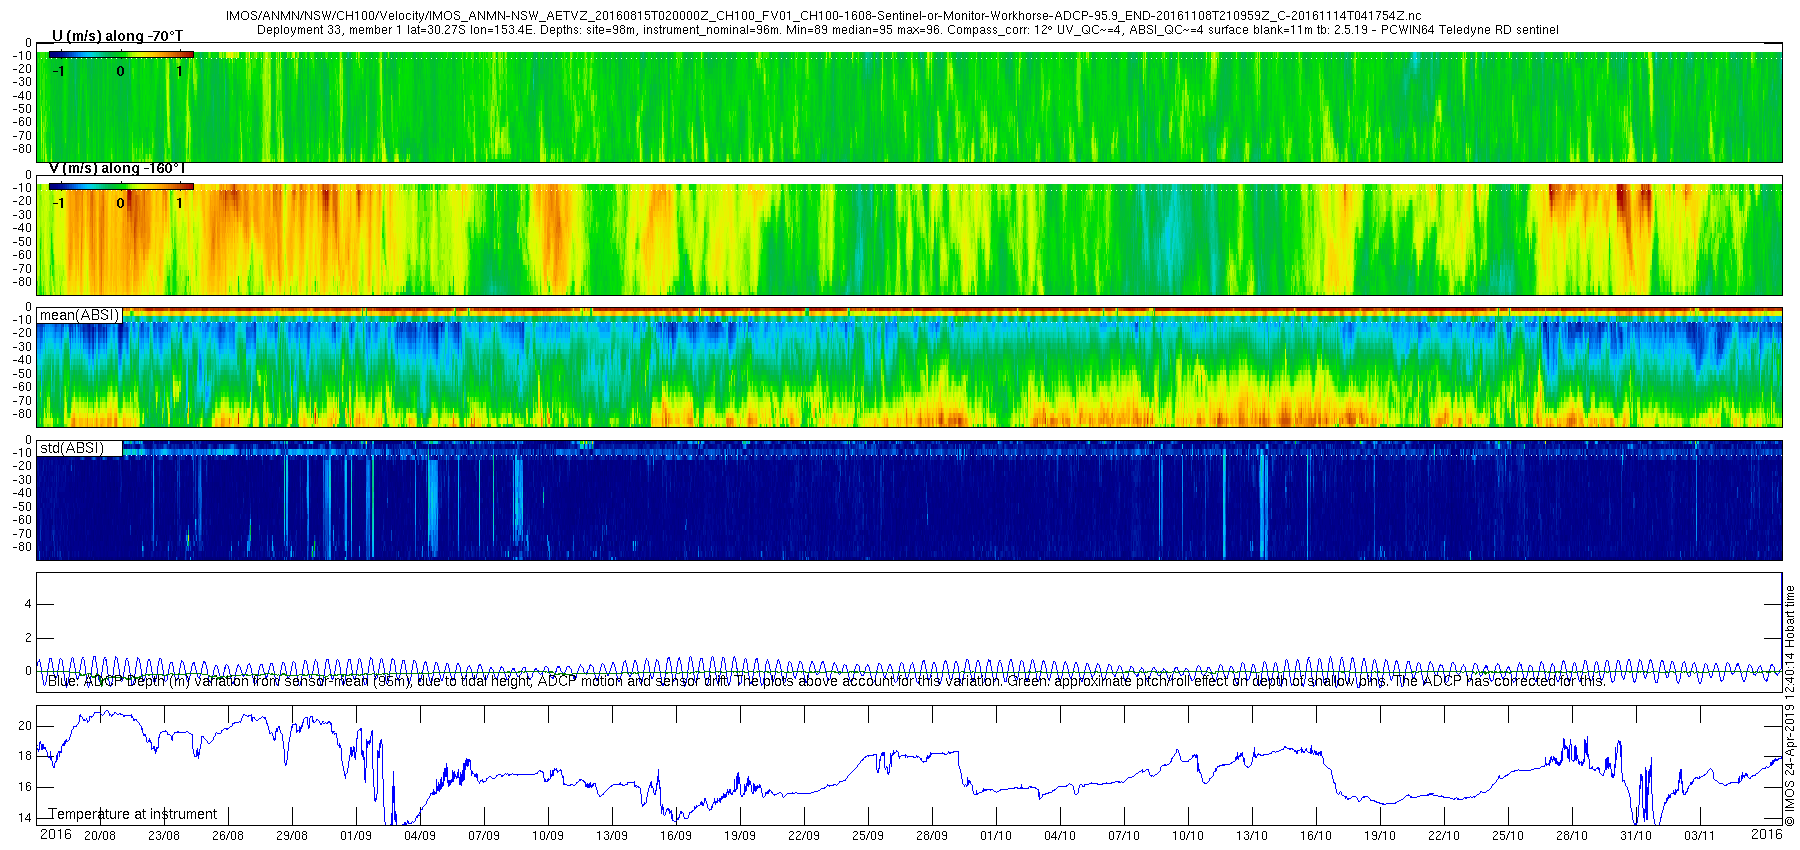
Task: Click the '28/09' date tick label
Action: click(x=932, y=836)
